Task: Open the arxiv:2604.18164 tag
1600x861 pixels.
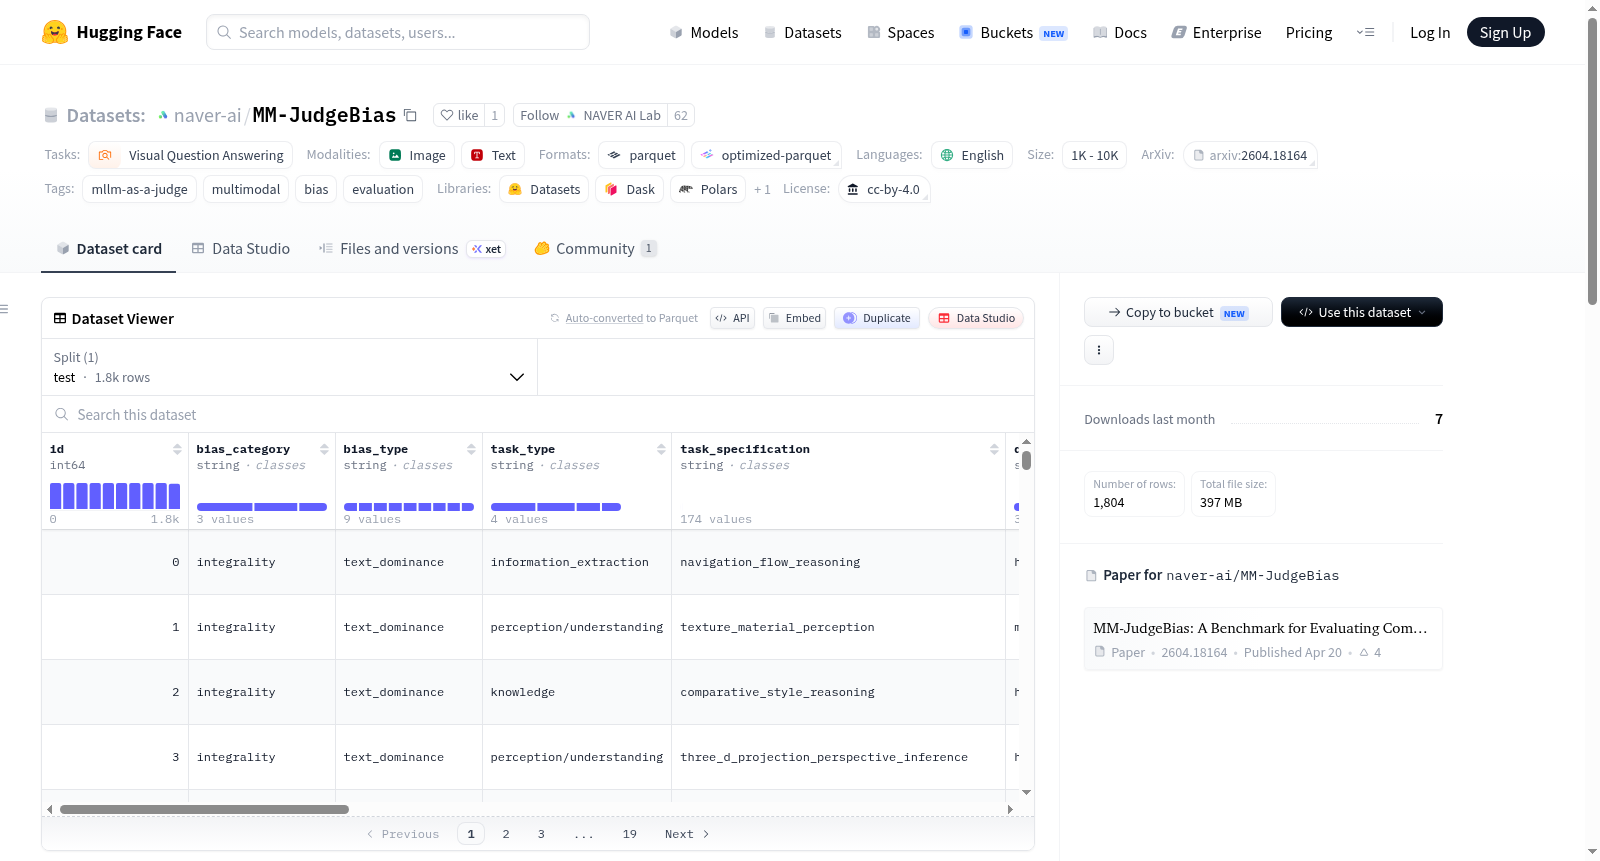Action: (x=1250, y=155)
